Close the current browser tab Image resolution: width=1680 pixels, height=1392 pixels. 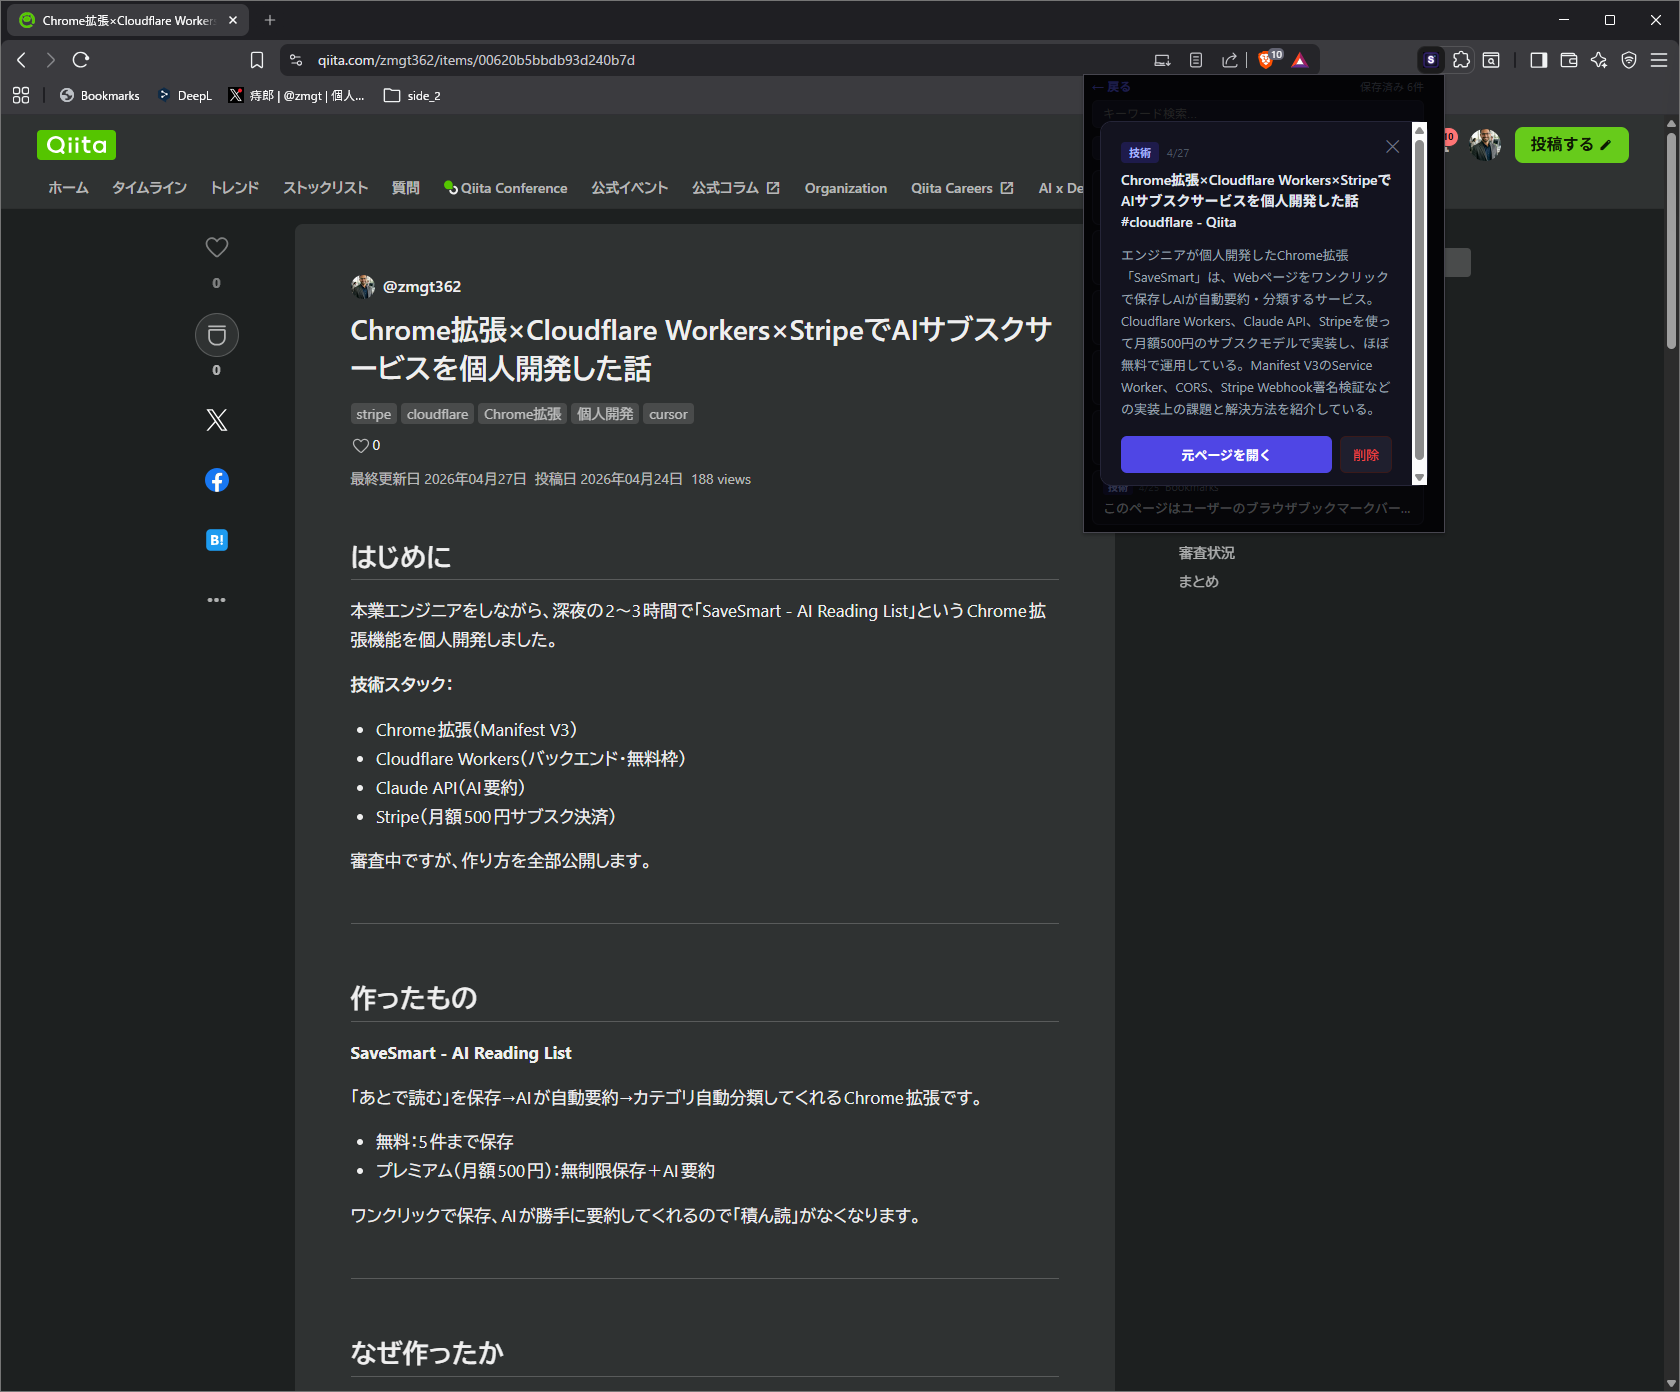point(233,20)
